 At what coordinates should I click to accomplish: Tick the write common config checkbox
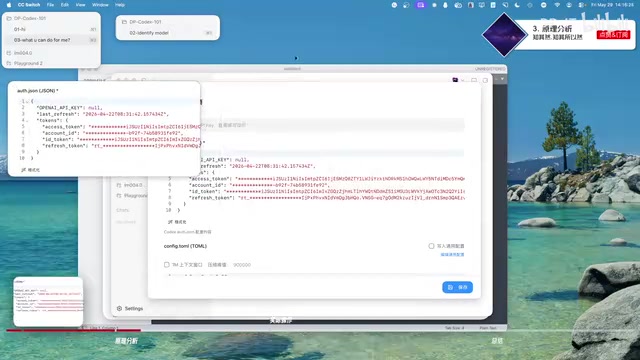click(x=431, y=246)
